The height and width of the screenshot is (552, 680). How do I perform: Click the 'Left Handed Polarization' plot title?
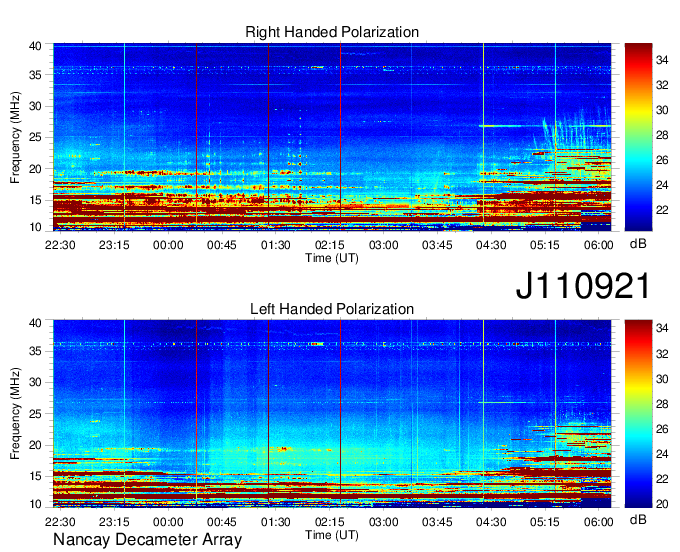[x=332, y=309]
